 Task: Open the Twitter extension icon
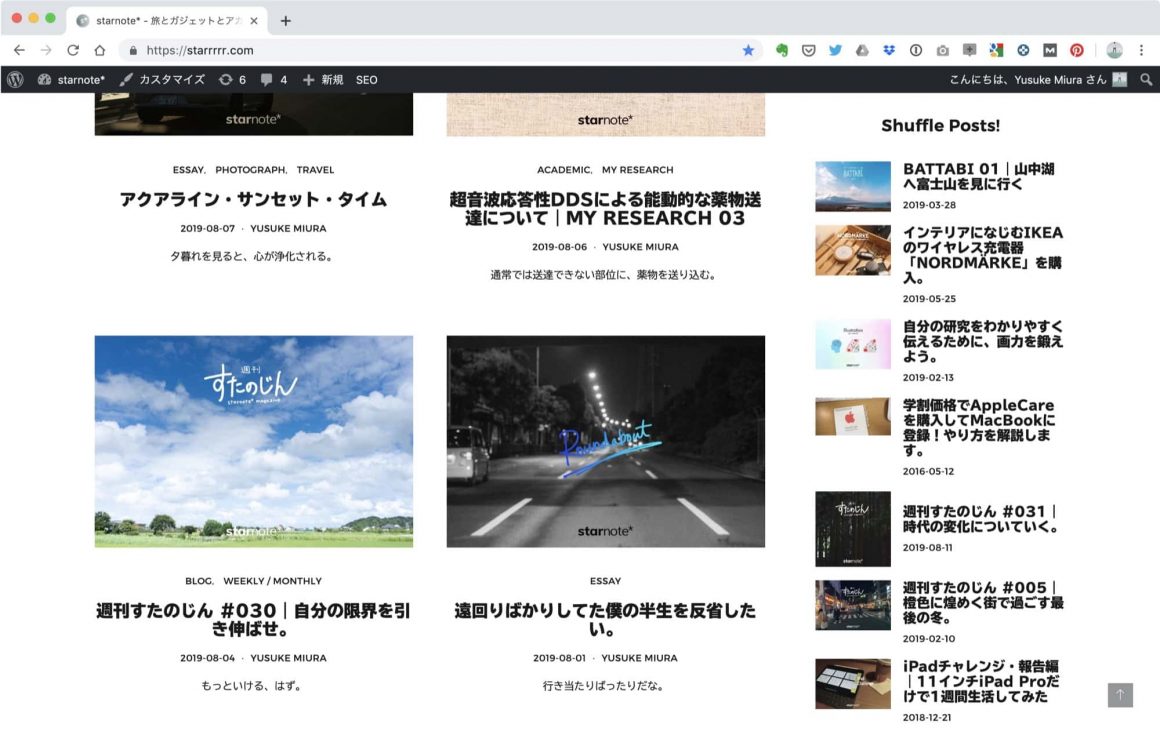click(835, 50)
